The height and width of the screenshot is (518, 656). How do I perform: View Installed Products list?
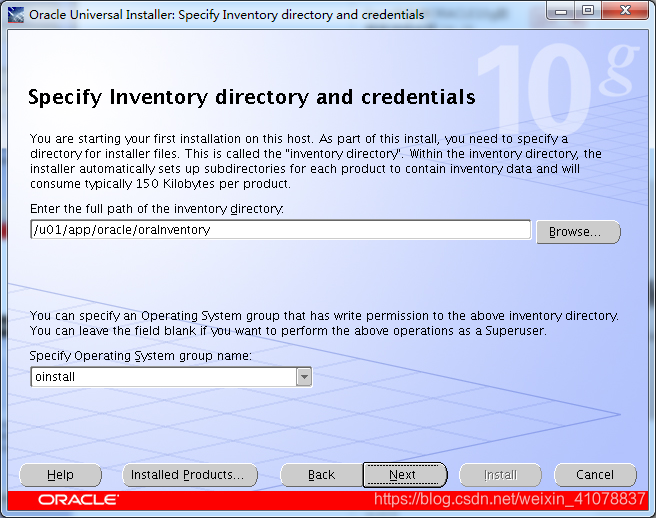pos(190,475)
